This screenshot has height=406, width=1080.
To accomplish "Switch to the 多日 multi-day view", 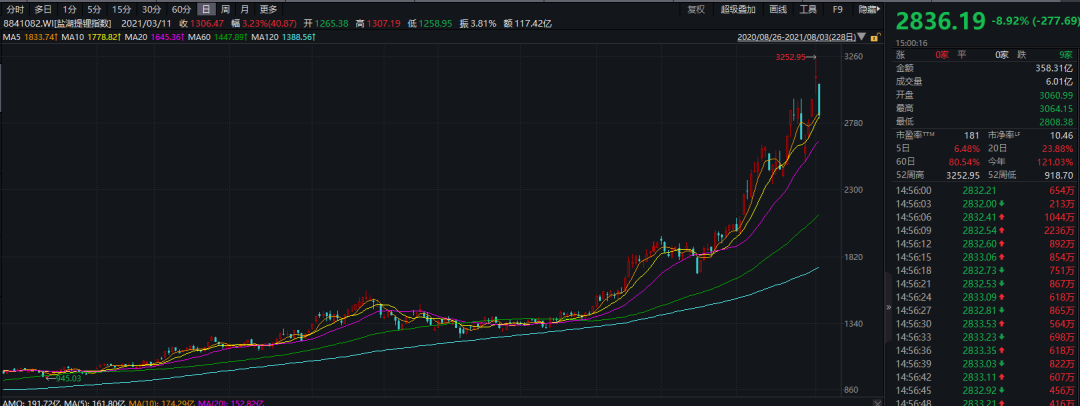I will click(42, 9).
